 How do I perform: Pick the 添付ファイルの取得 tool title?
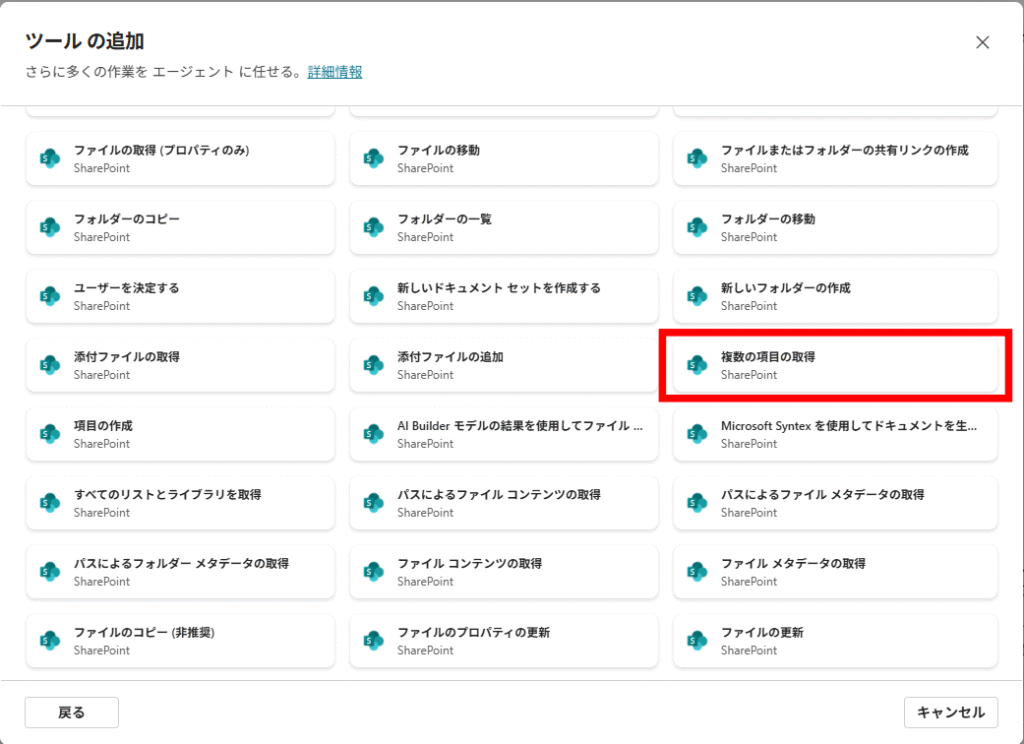click(x=127, y=357)
